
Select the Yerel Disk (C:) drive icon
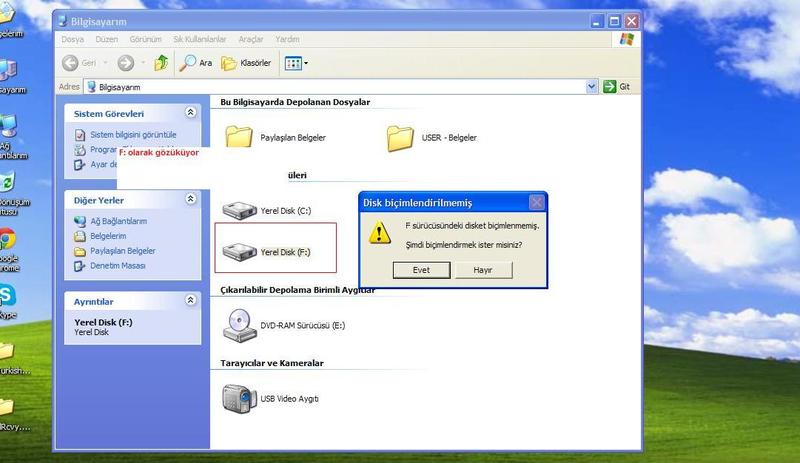coord(239,210)
